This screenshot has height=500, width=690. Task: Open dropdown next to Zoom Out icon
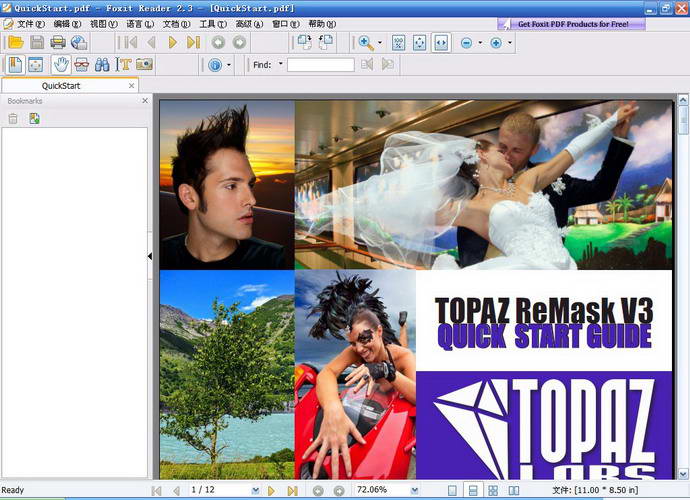coord(480,43)
